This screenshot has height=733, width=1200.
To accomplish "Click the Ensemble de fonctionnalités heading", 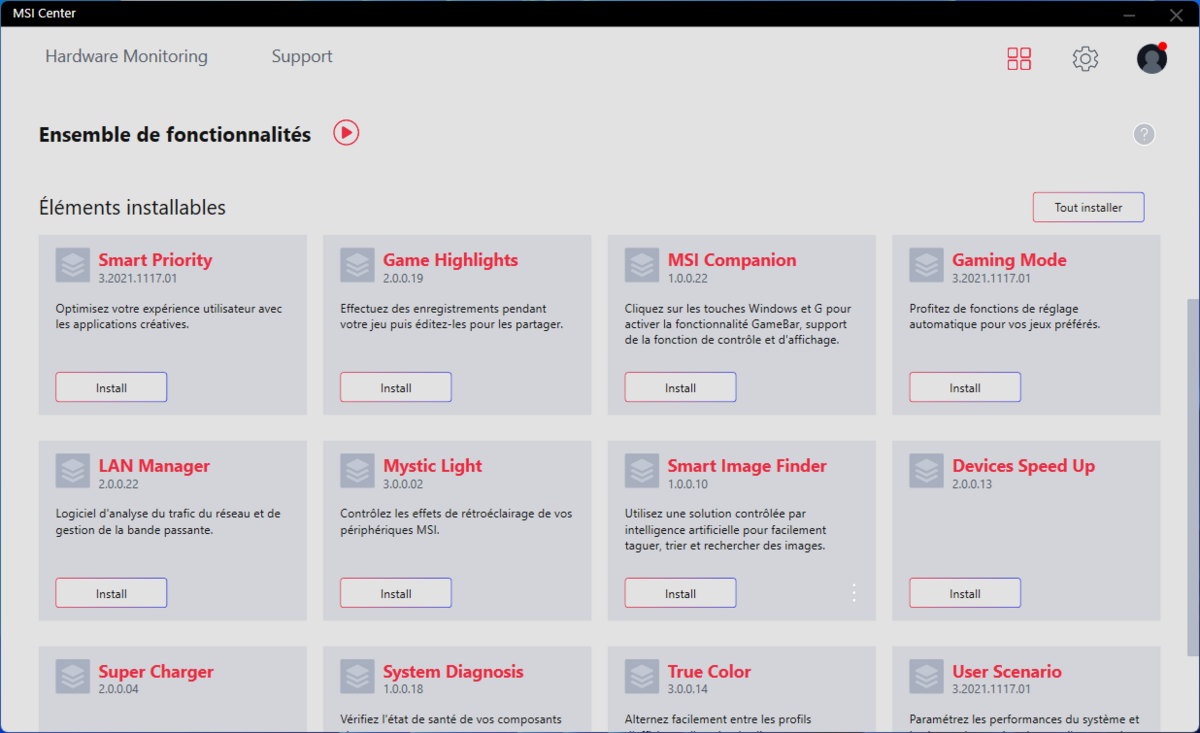I will click(175, 134).
